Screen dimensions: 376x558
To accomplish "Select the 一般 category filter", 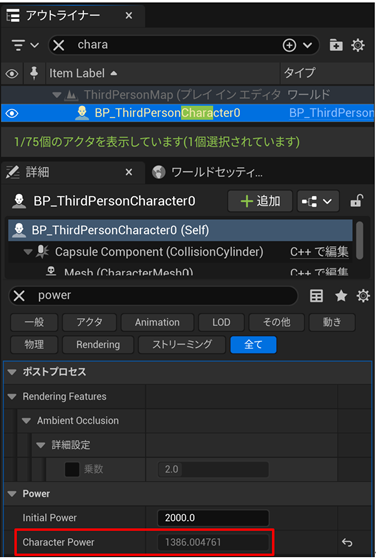I will pyautogui.click(x=34, y=322).
